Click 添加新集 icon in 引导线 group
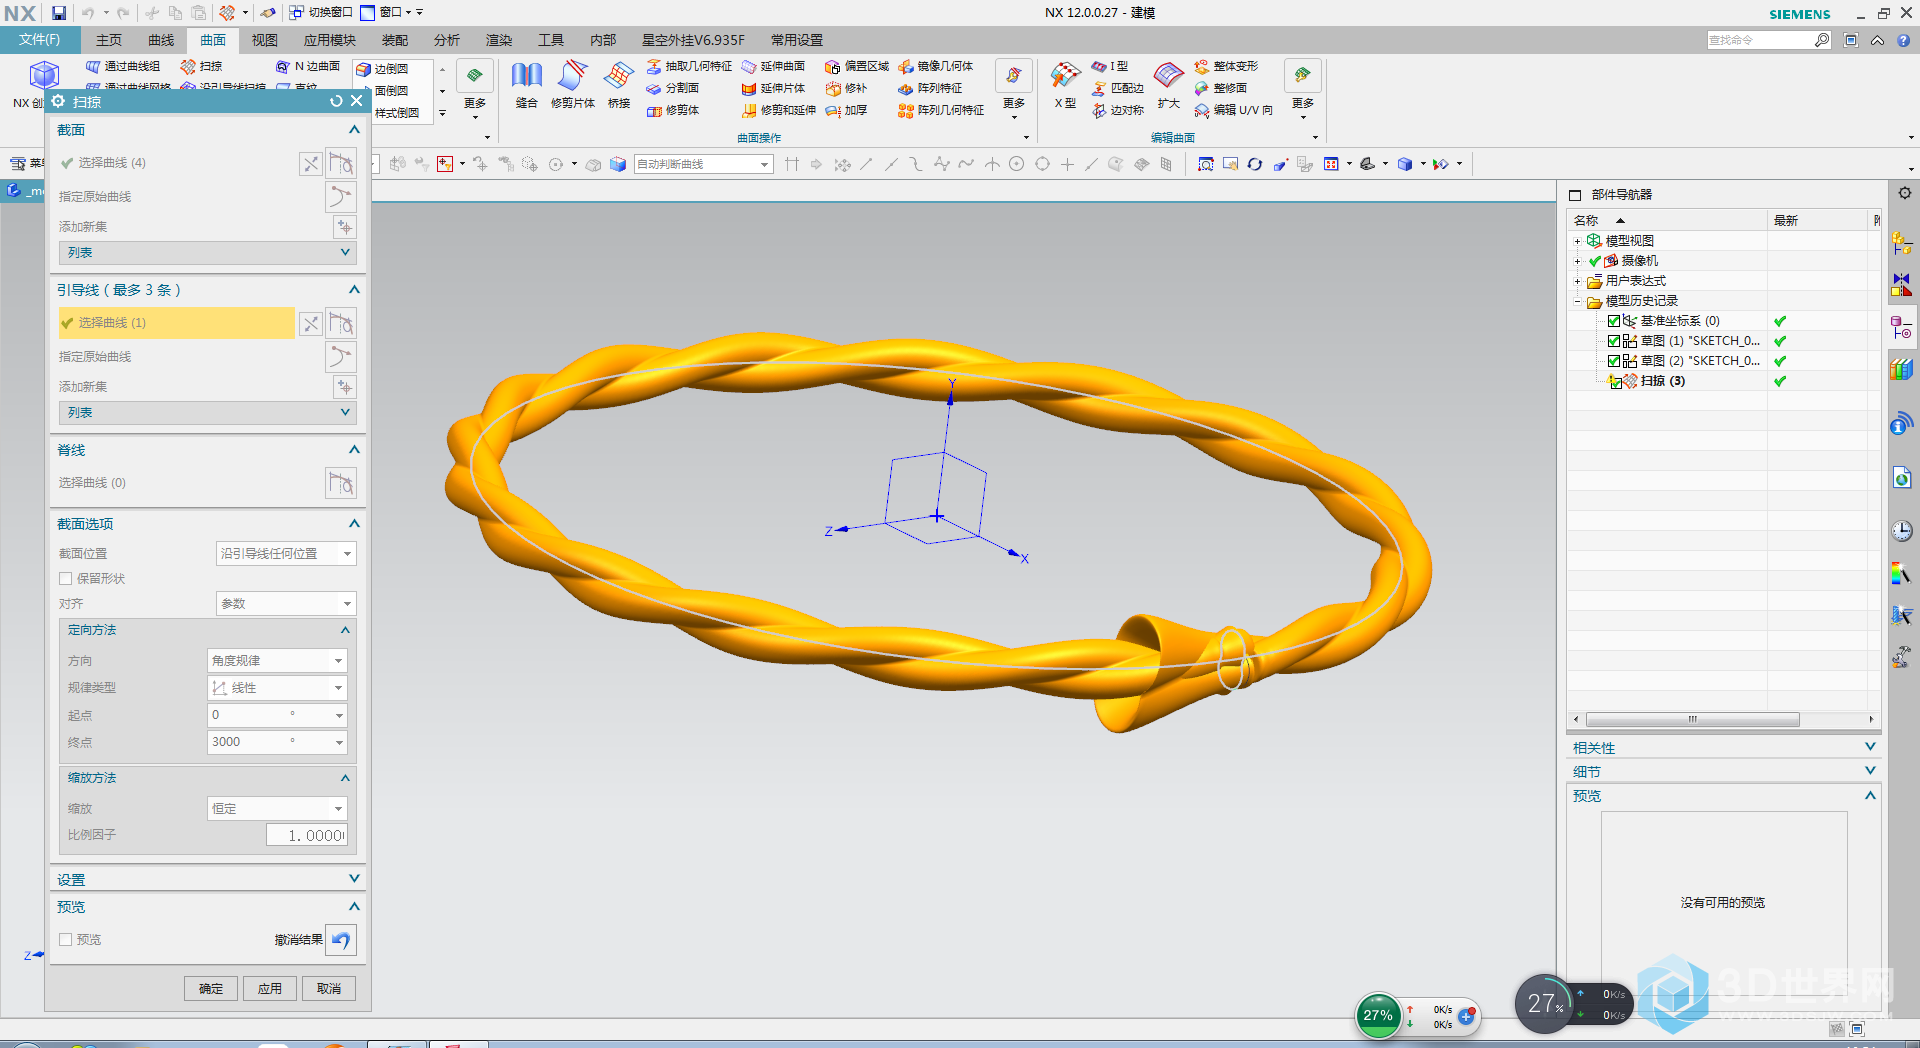The height and width of the screenshot is (1048, 1920). 344,387
